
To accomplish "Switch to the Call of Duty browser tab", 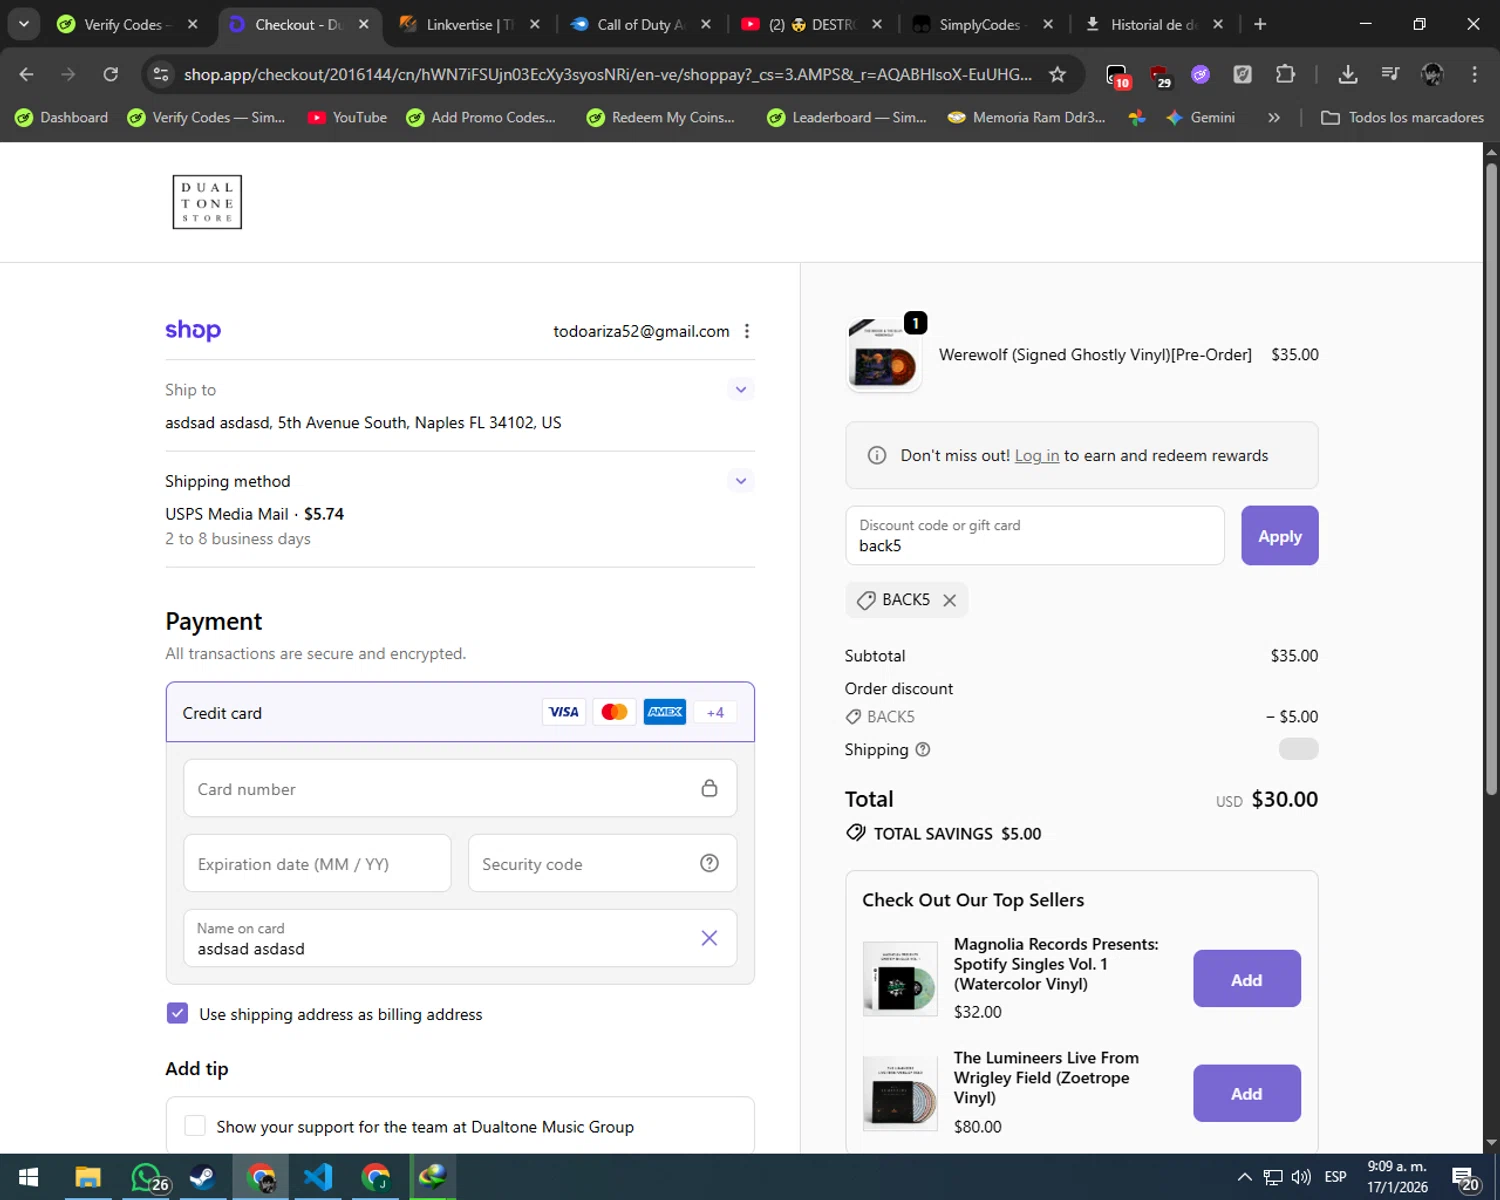I will 641,24.
